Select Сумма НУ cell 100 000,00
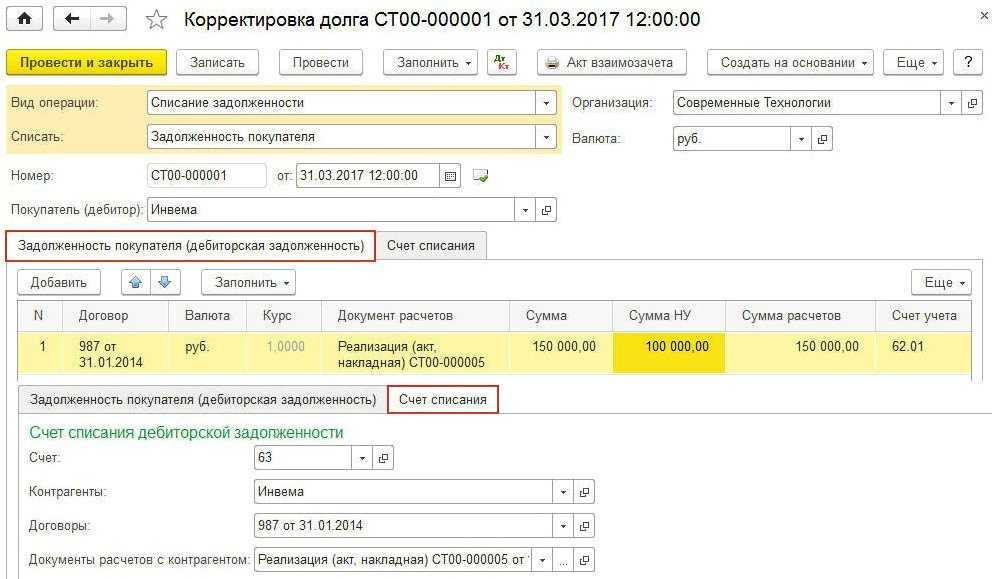Screen dimensions: 992x579 tap(669, 353)
